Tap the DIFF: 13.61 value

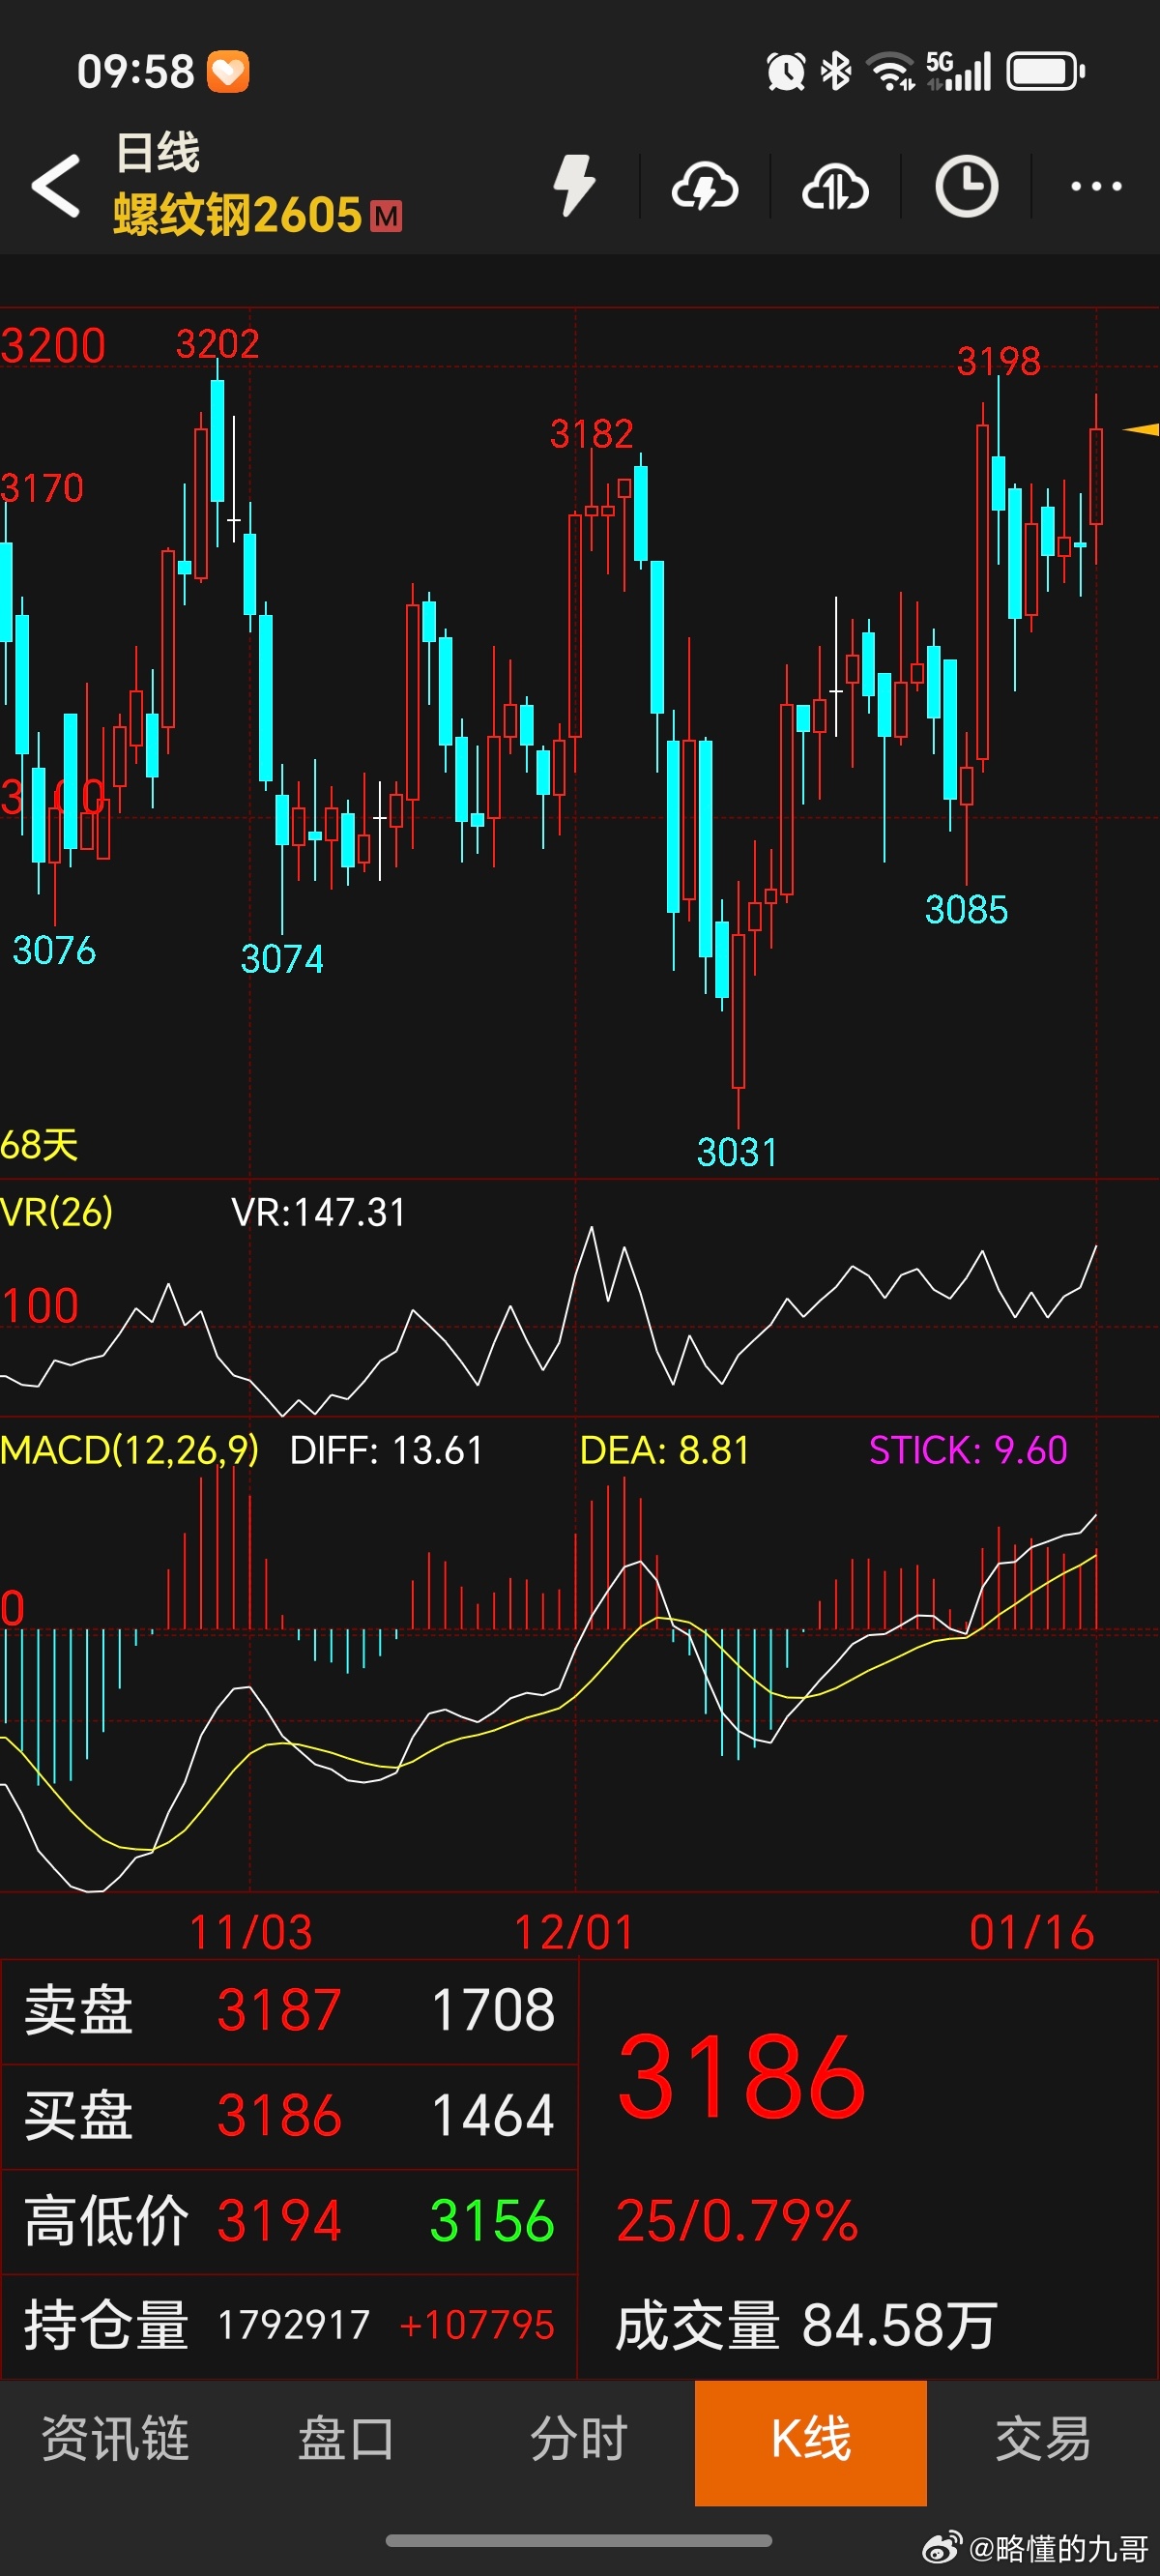pos(387,1450)
